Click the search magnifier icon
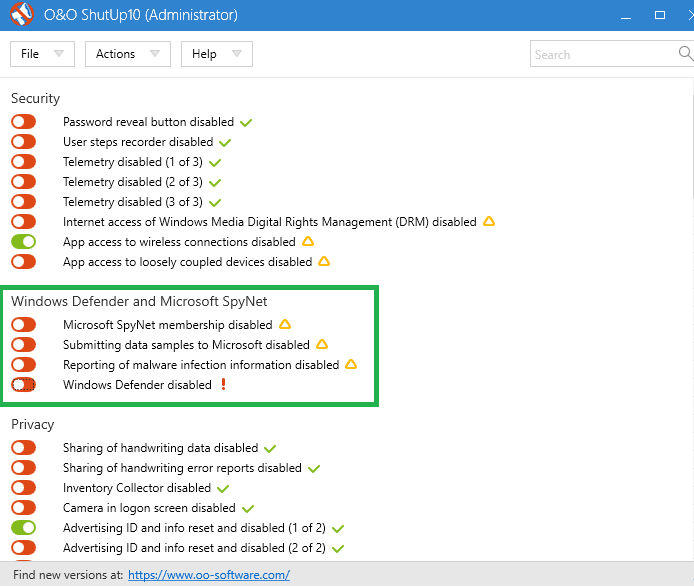The height and width of the screenshot is (587, 694). coord(685,54)
